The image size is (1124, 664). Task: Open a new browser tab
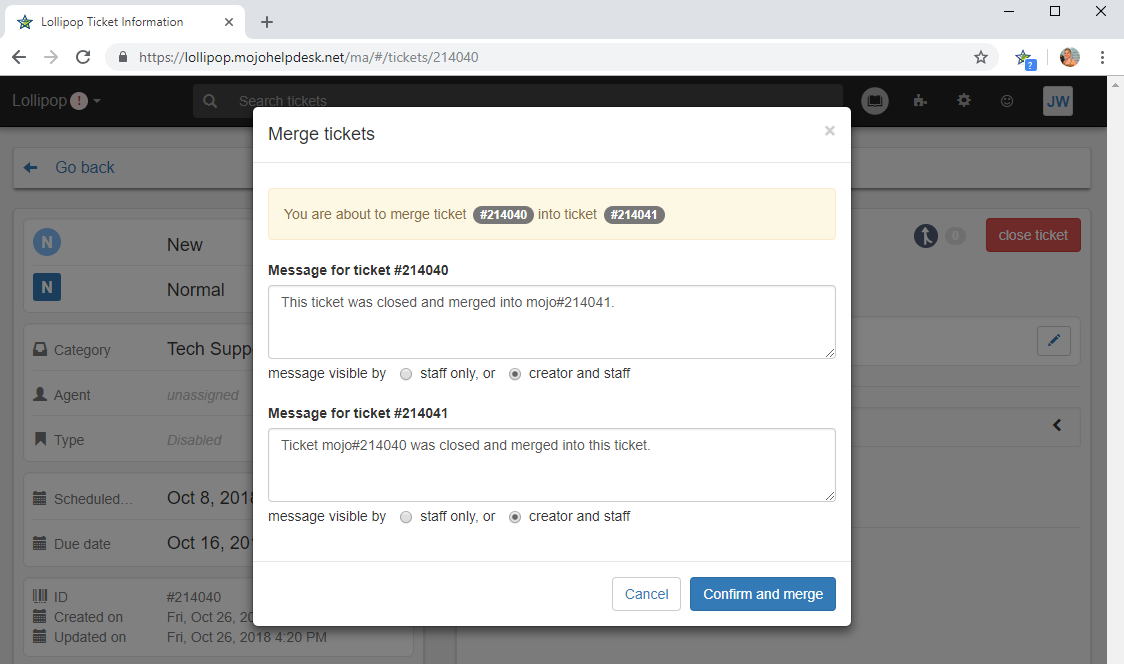(267, 22)
